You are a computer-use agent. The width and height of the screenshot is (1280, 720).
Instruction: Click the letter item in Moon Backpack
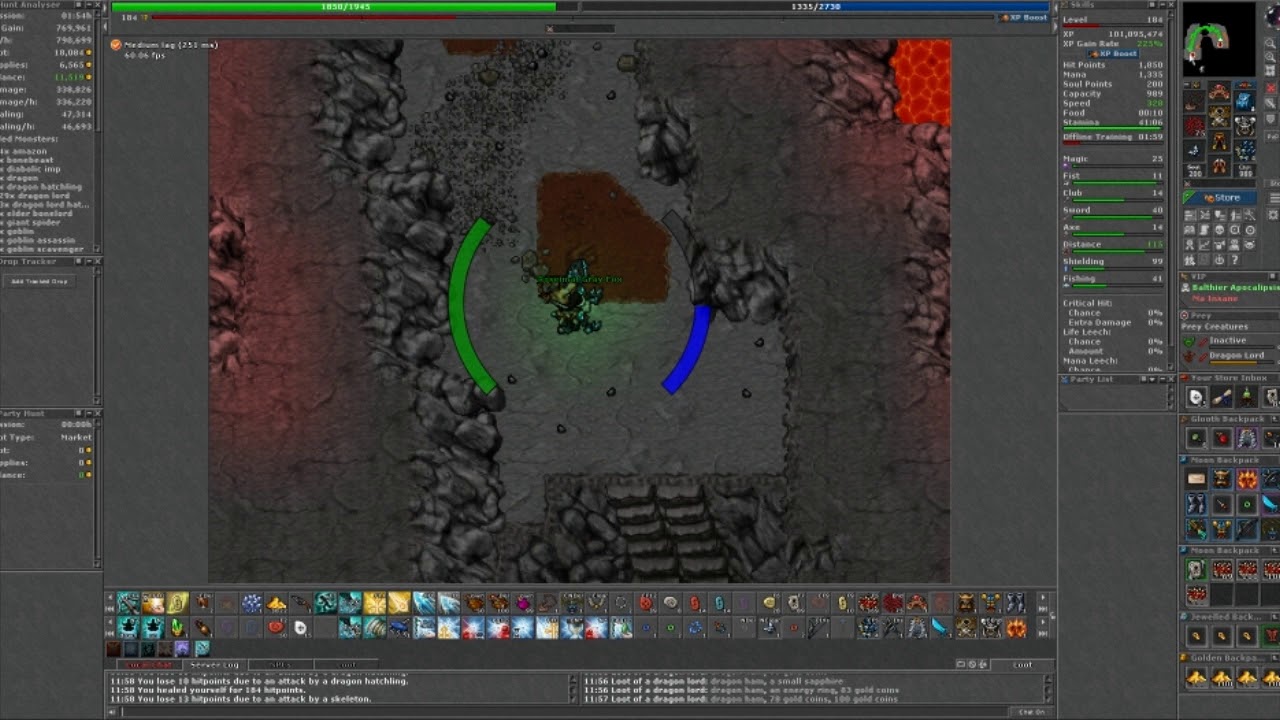click(1197, 480)
